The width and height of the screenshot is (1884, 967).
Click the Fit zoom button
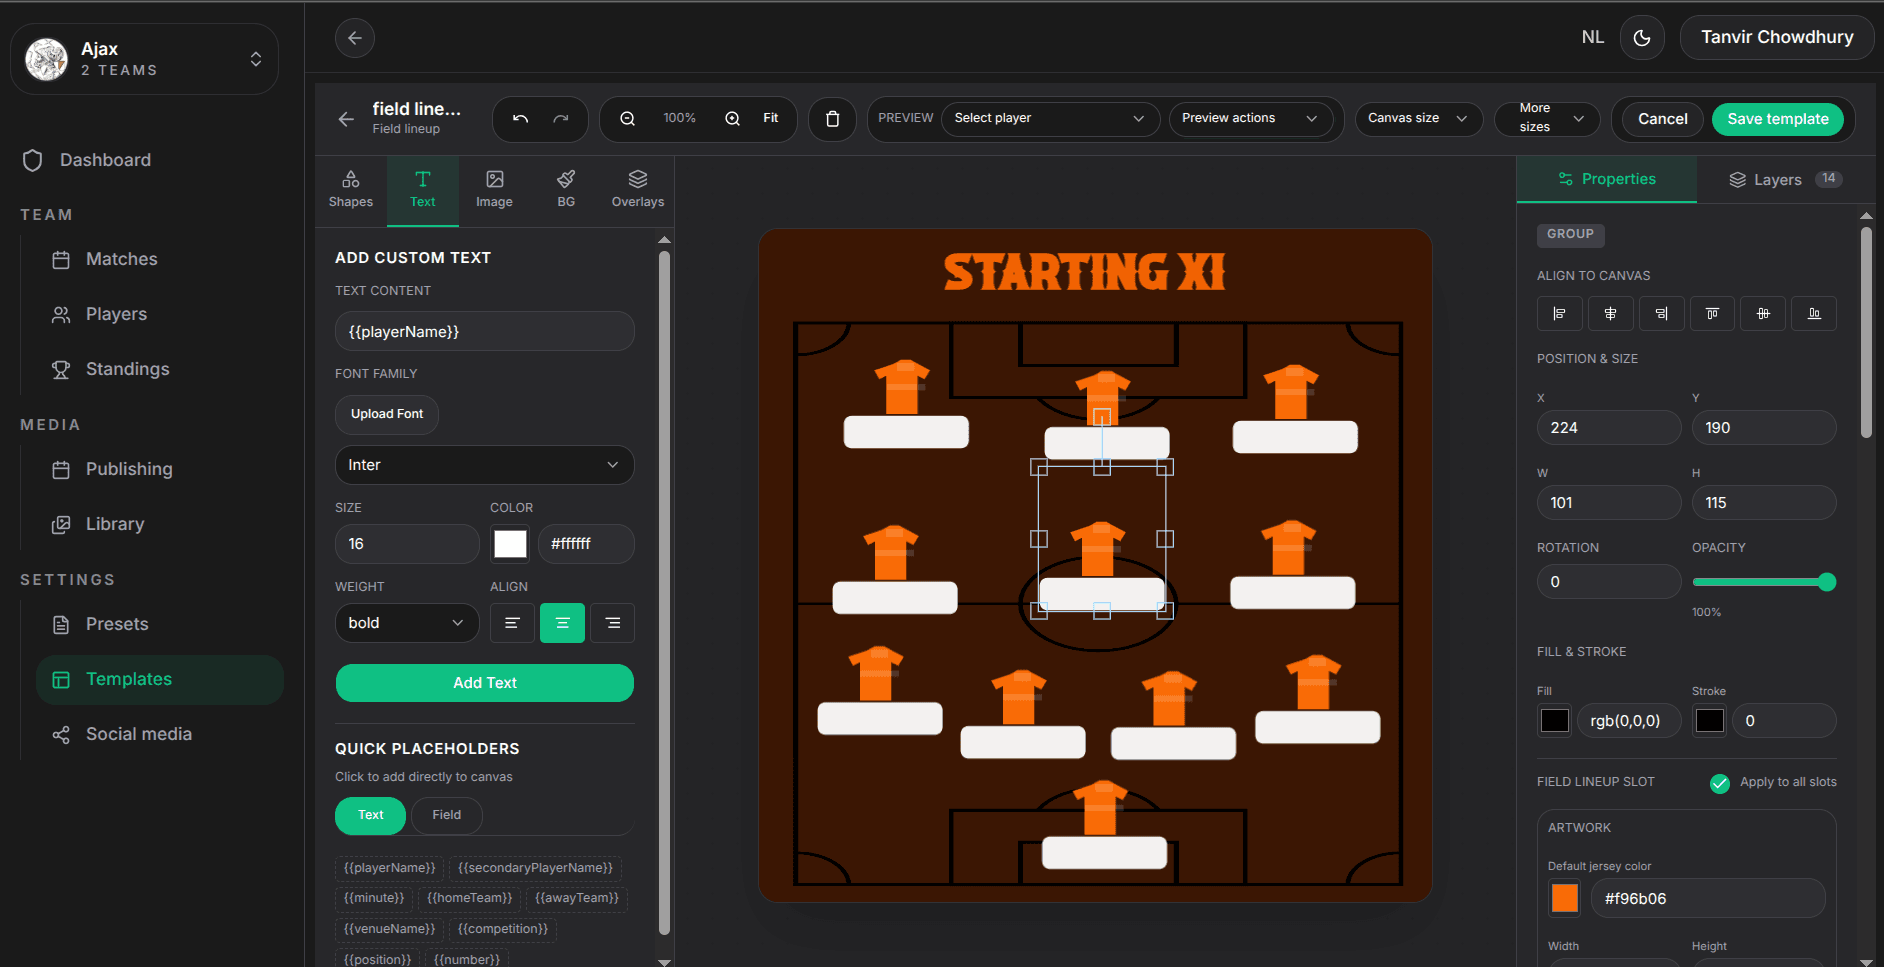point(770,118)
